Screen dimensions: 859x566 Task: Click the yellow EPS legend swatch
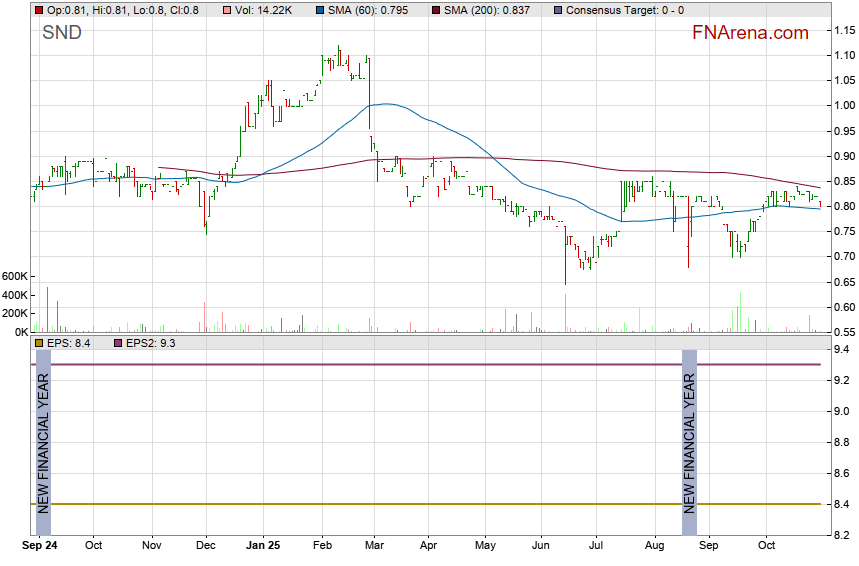point(39,343)
